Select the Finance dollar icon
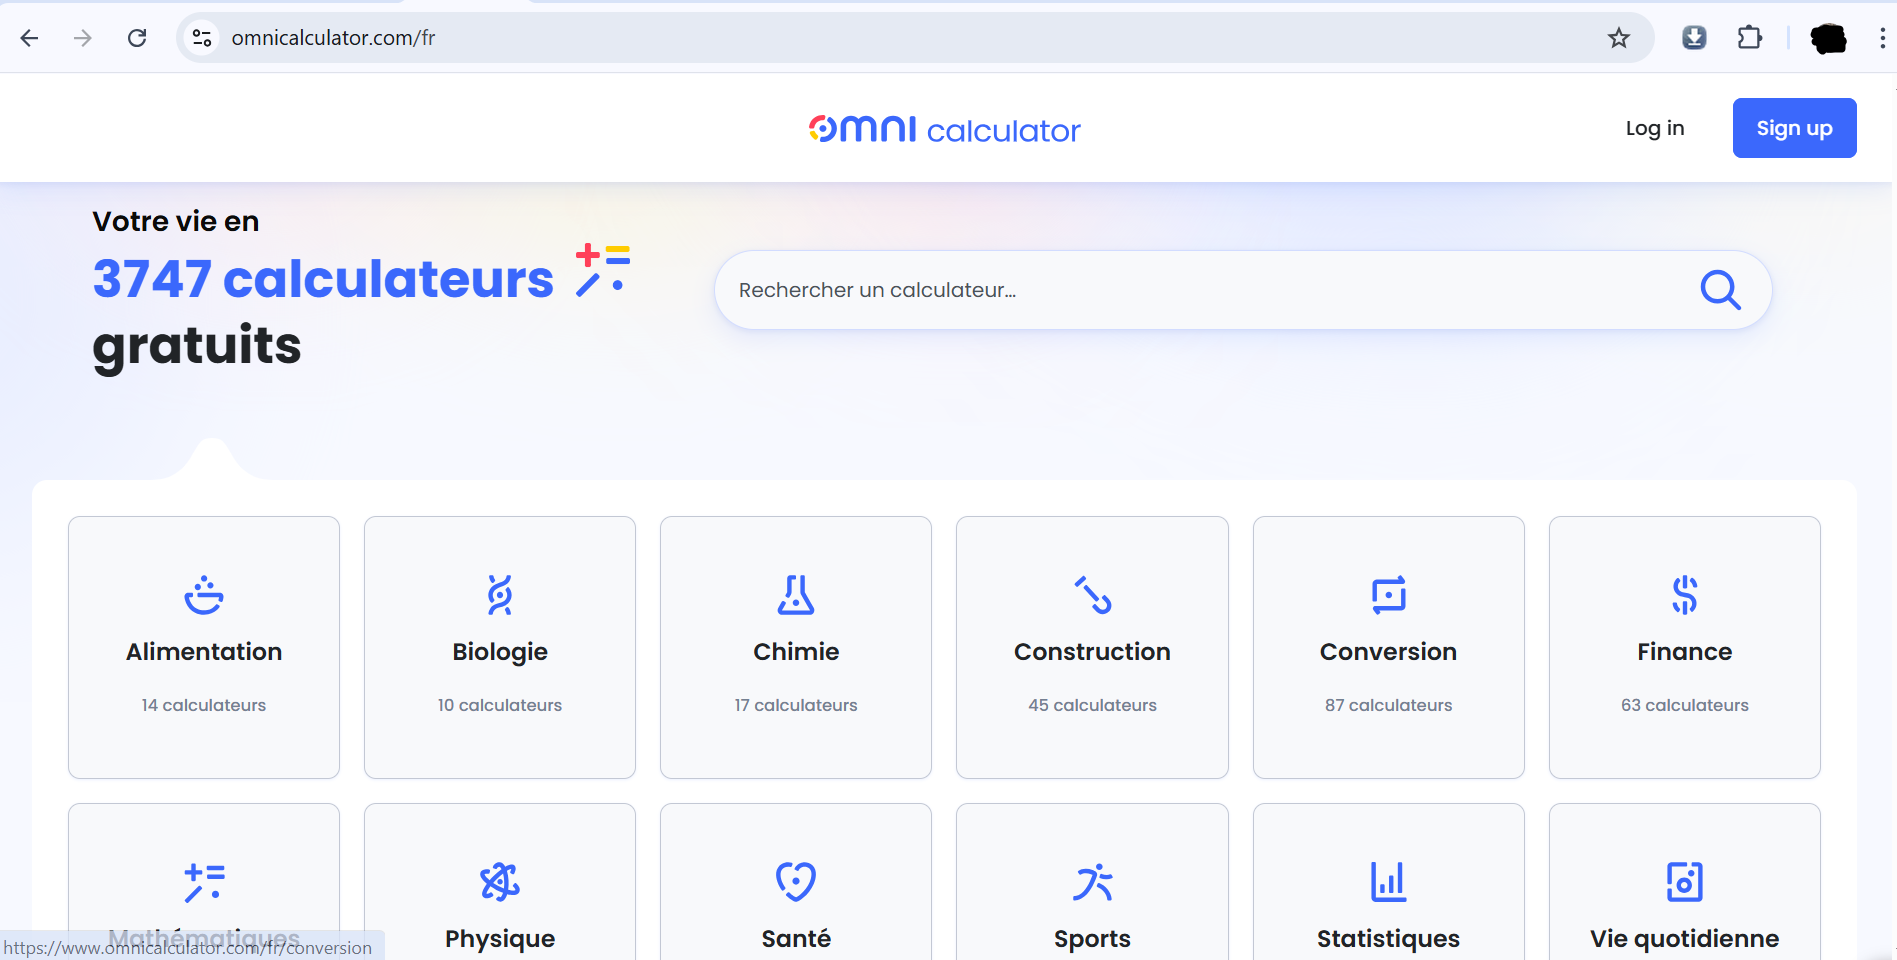Viewport: 1897px width, 960px height. tap(1684, 595)
